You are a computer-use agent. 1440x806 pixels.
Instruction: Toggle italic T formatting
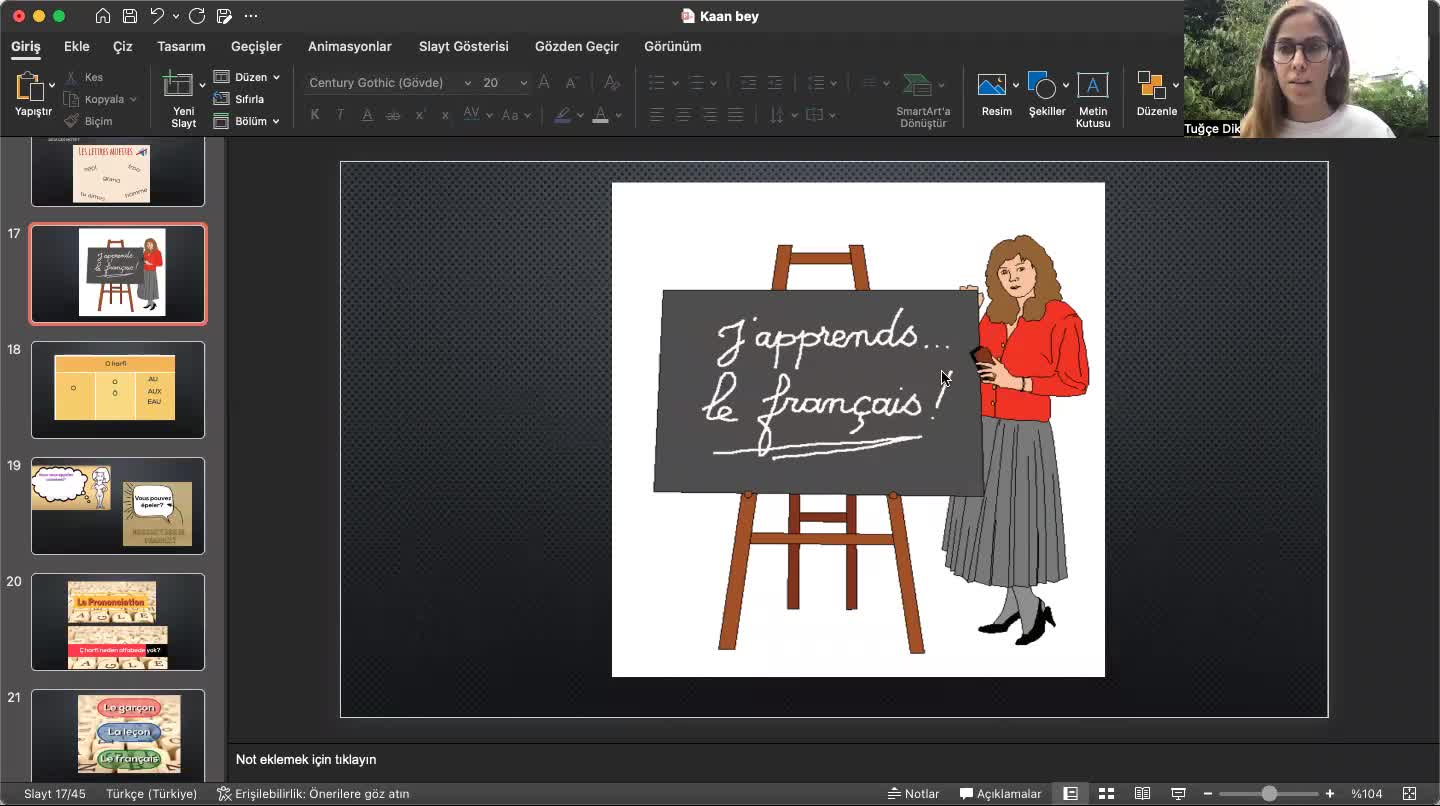click(x=340, y=115)
